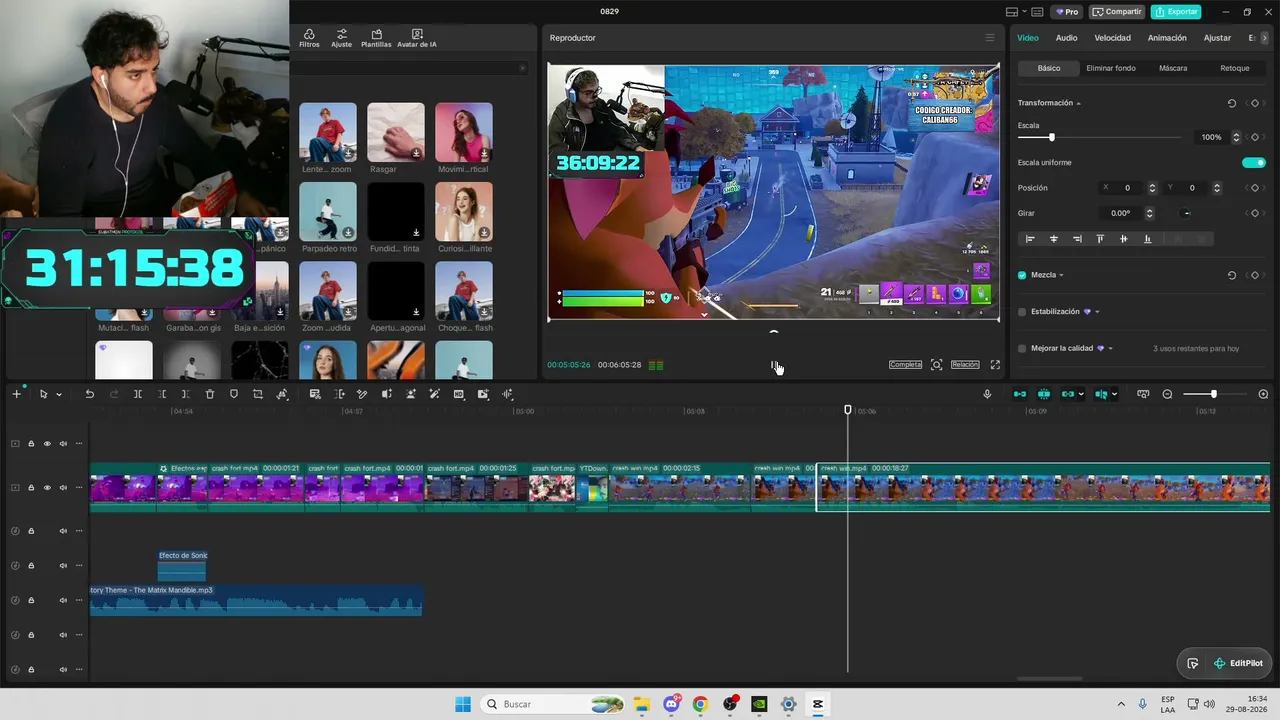Select the Máscara sub-tab
The image size is (1280, 720).
point(1173,68)
